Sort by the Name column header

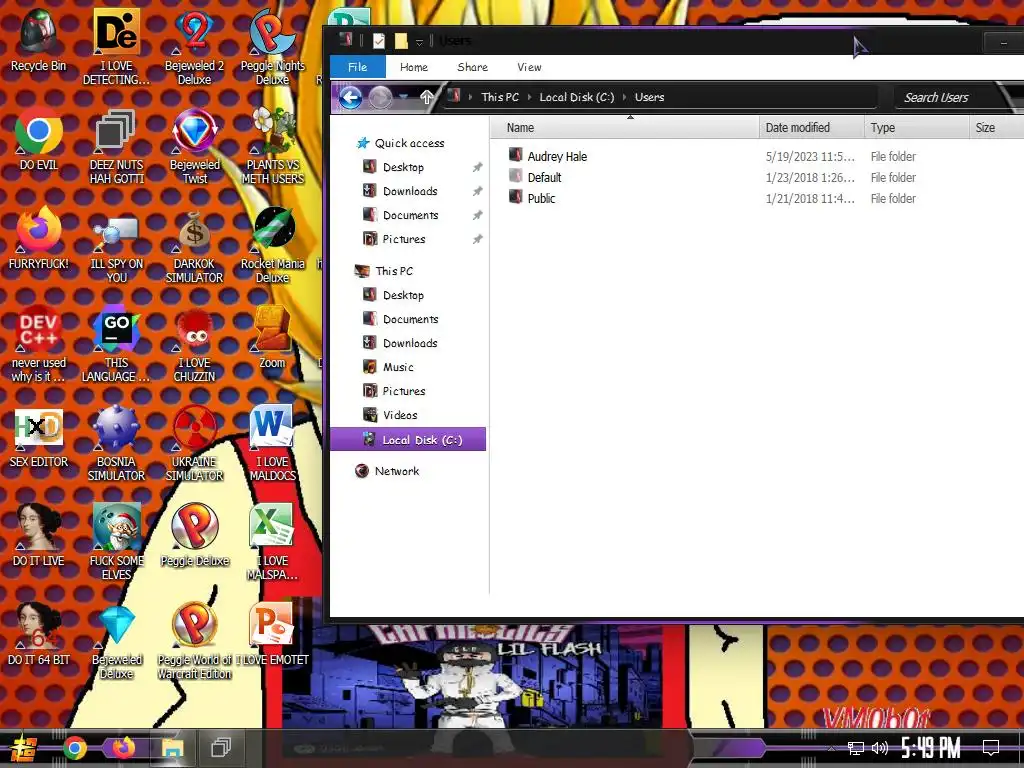click(624, 127)
